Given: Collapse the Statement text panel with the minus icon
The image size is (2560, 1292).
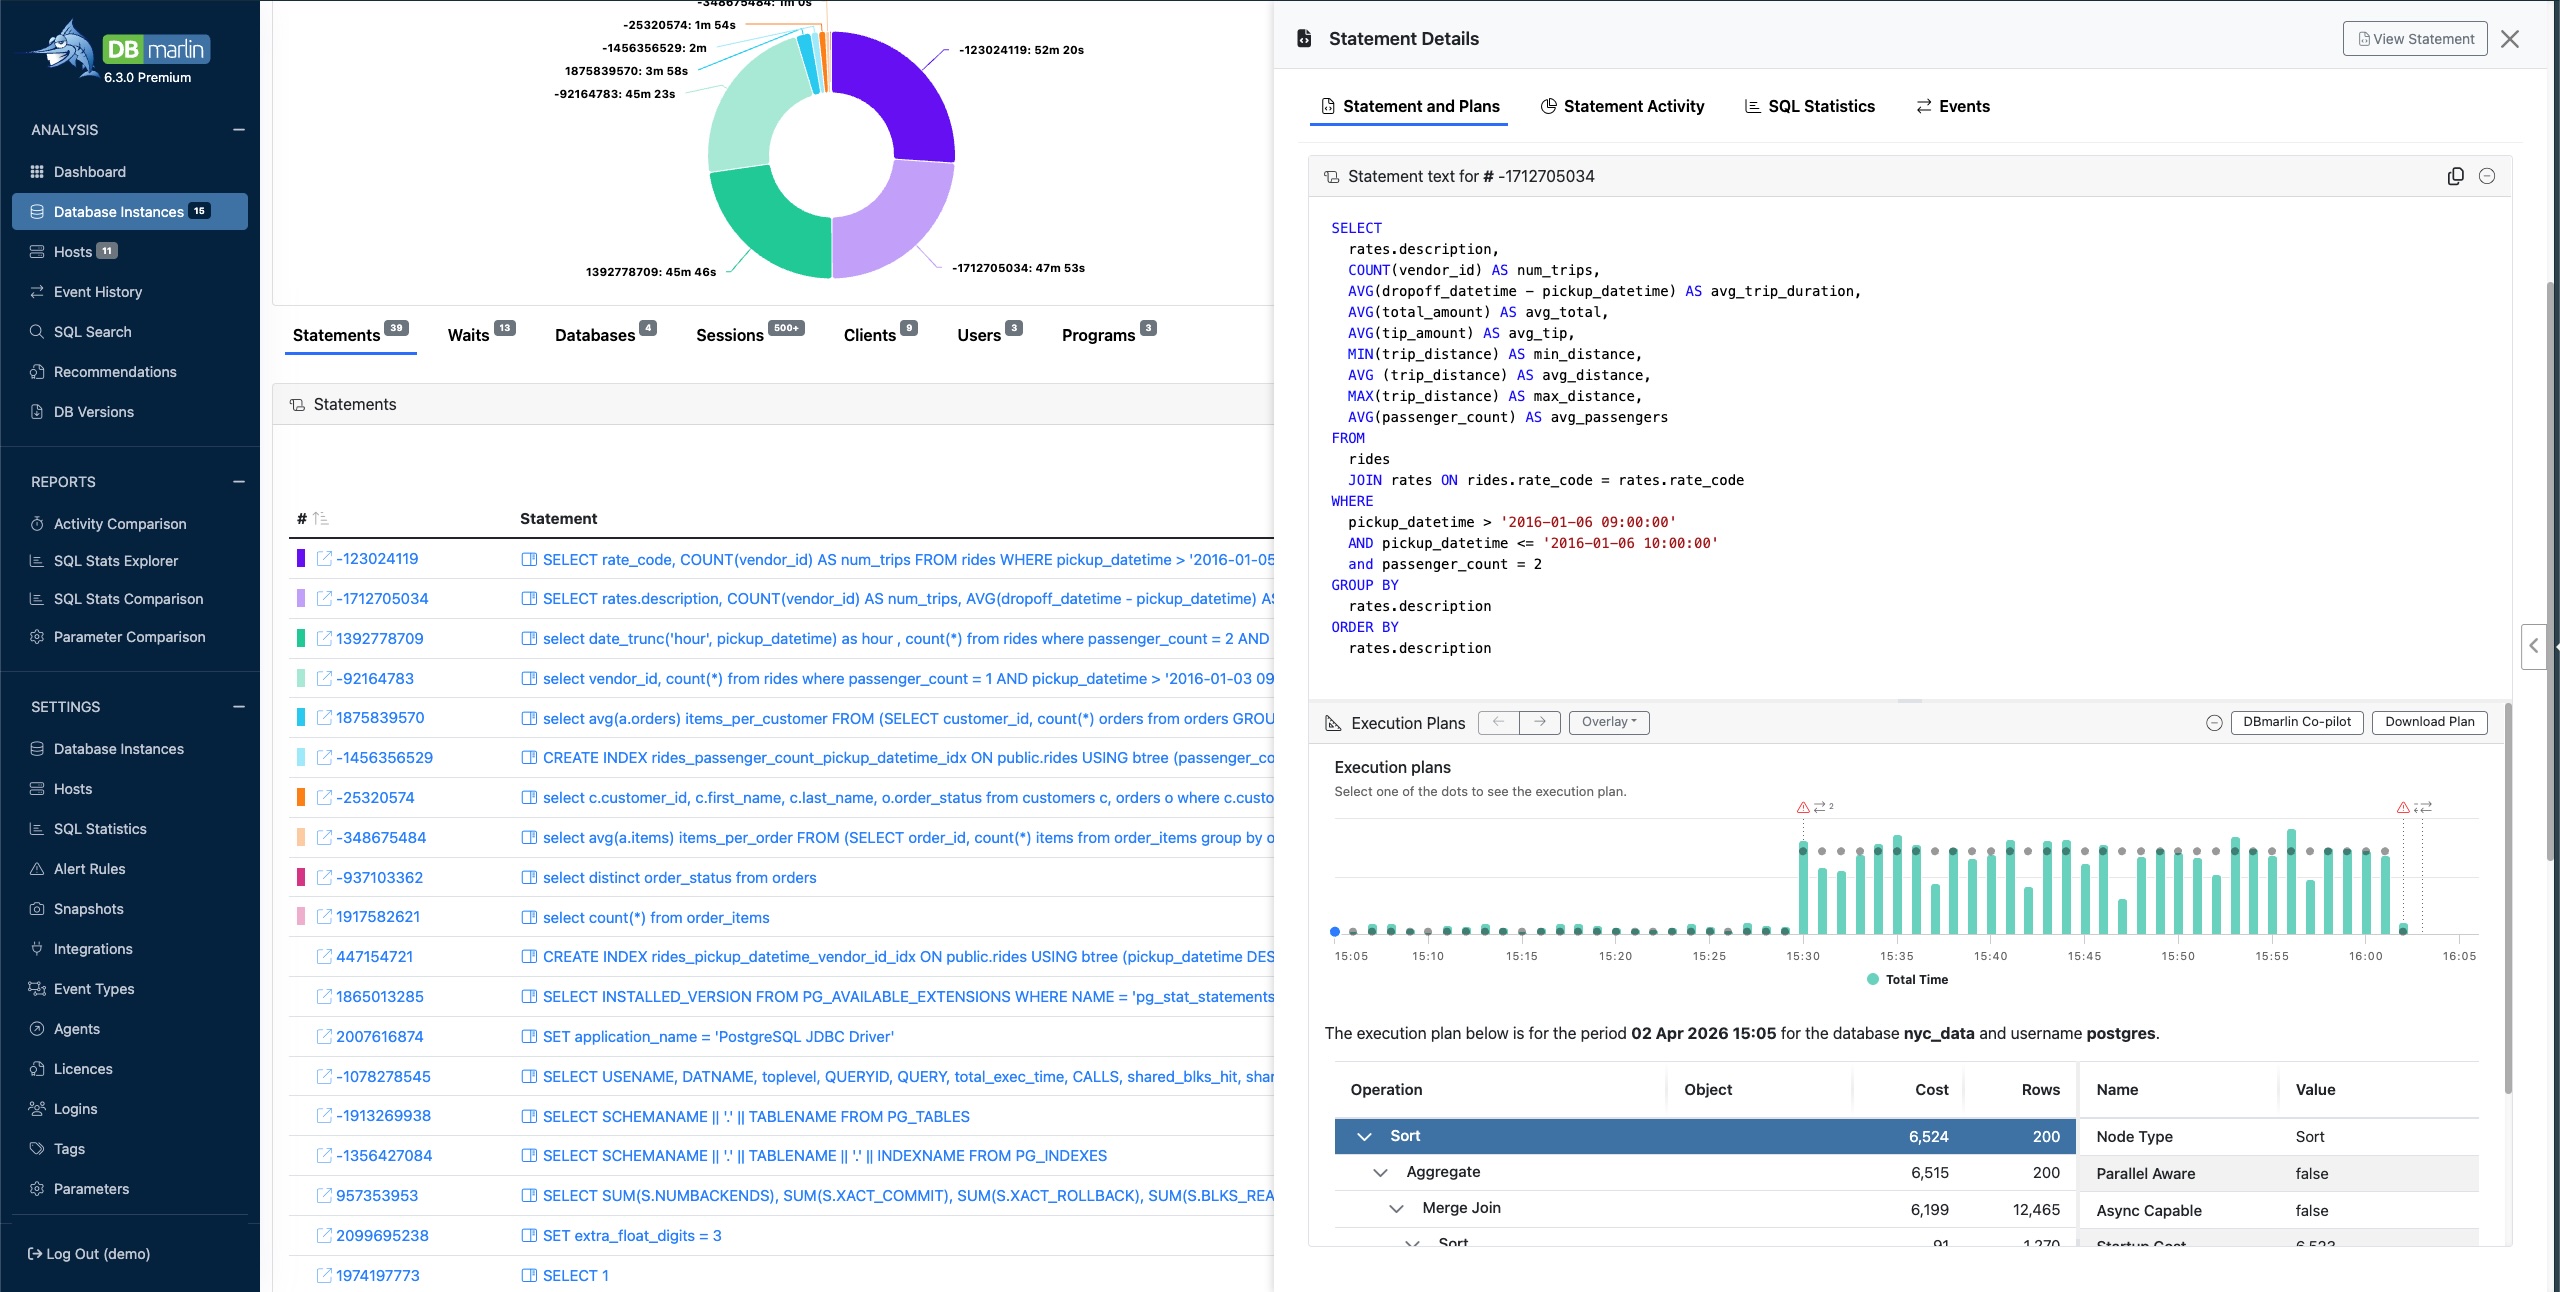Looking at the screenshot, I should tap(2487, 176).
